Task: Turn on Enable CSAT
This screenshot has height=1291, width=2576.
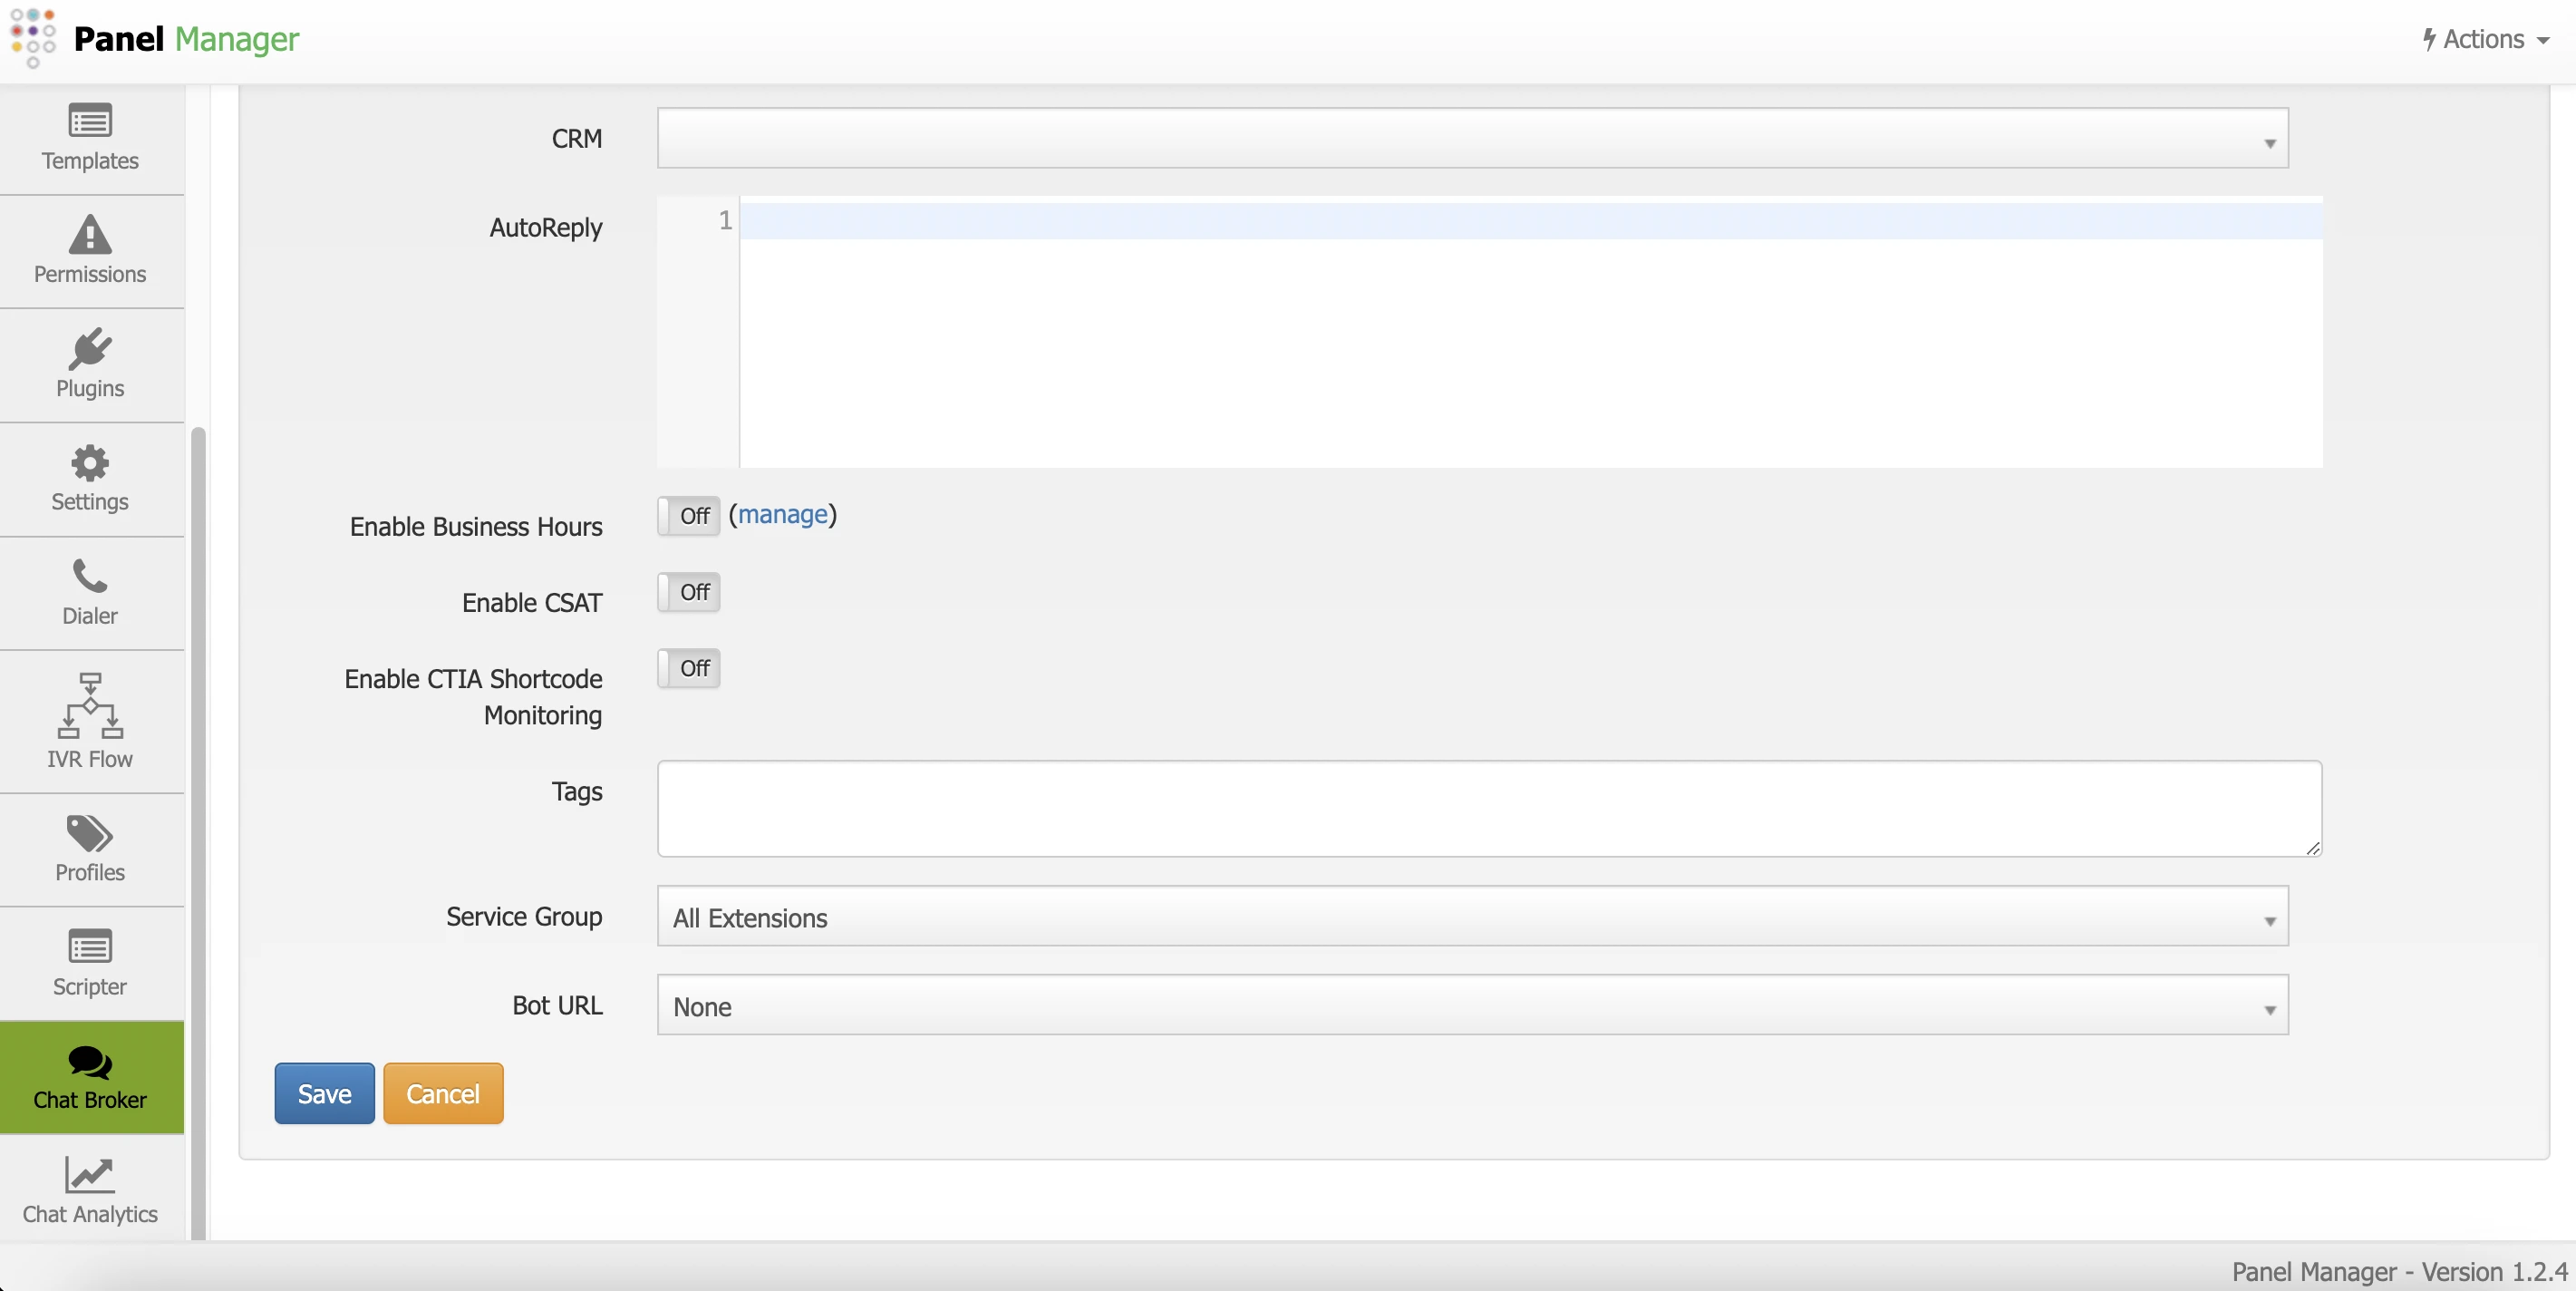Action: coord(687,592)
